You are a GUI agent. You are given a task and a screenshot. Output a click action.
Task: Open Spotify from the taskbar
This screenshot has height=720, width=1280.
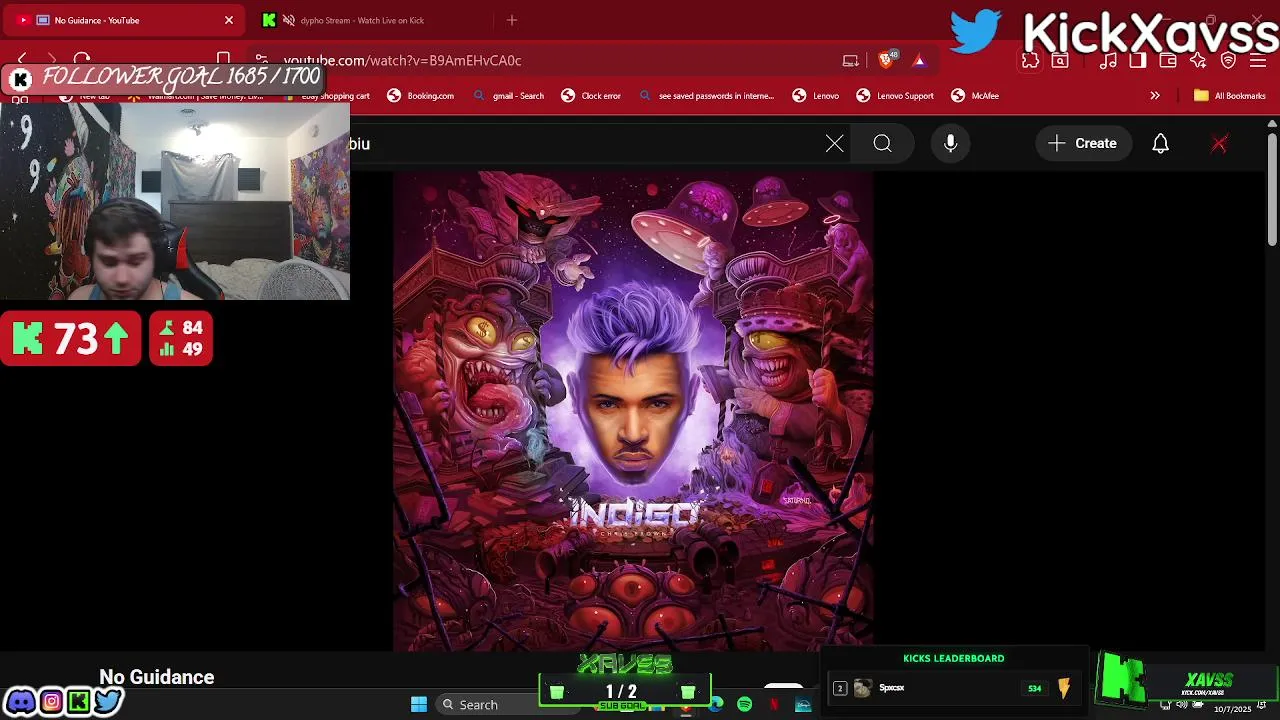point(745,705)
